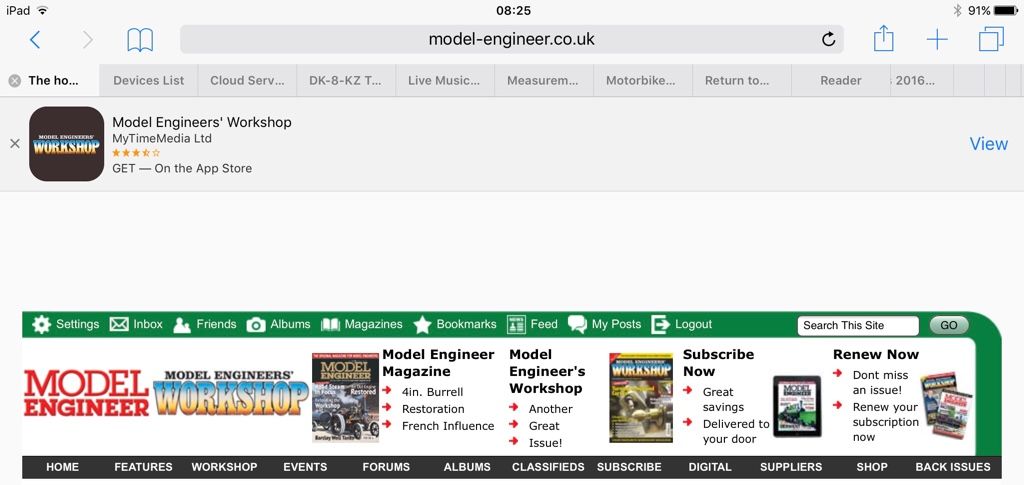Switch to the Live Music... tab

[444, 81]
